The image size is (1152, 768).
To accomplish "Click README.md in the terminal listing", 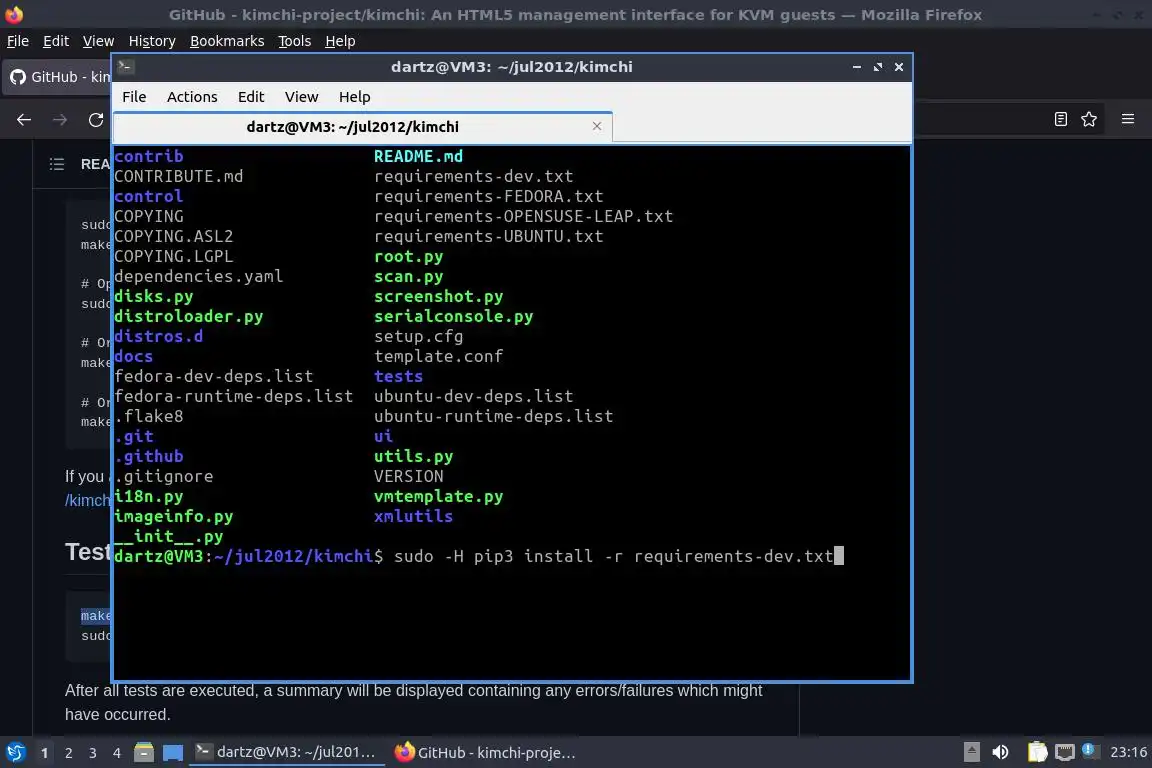I will click(418, 157).
